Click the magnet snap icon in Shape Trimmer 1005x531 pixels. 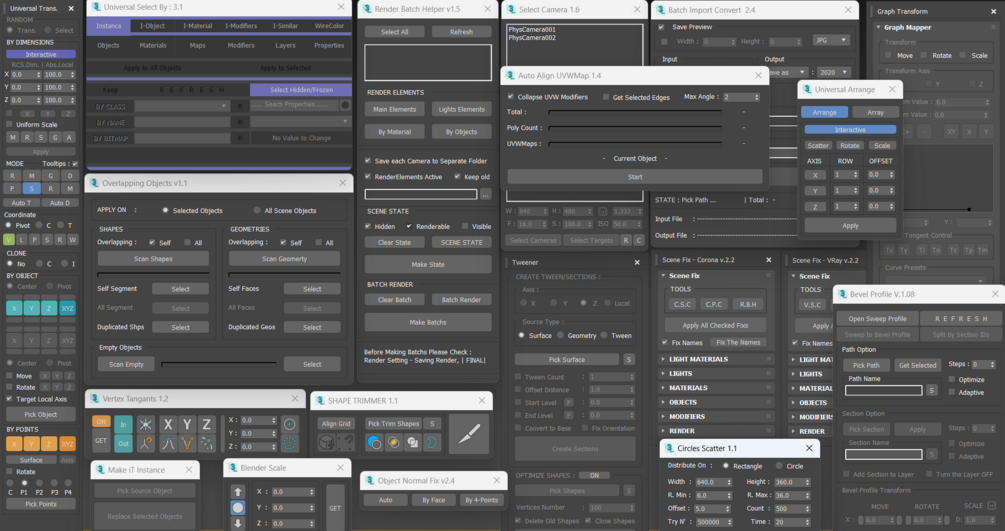(x=345, y=442)
